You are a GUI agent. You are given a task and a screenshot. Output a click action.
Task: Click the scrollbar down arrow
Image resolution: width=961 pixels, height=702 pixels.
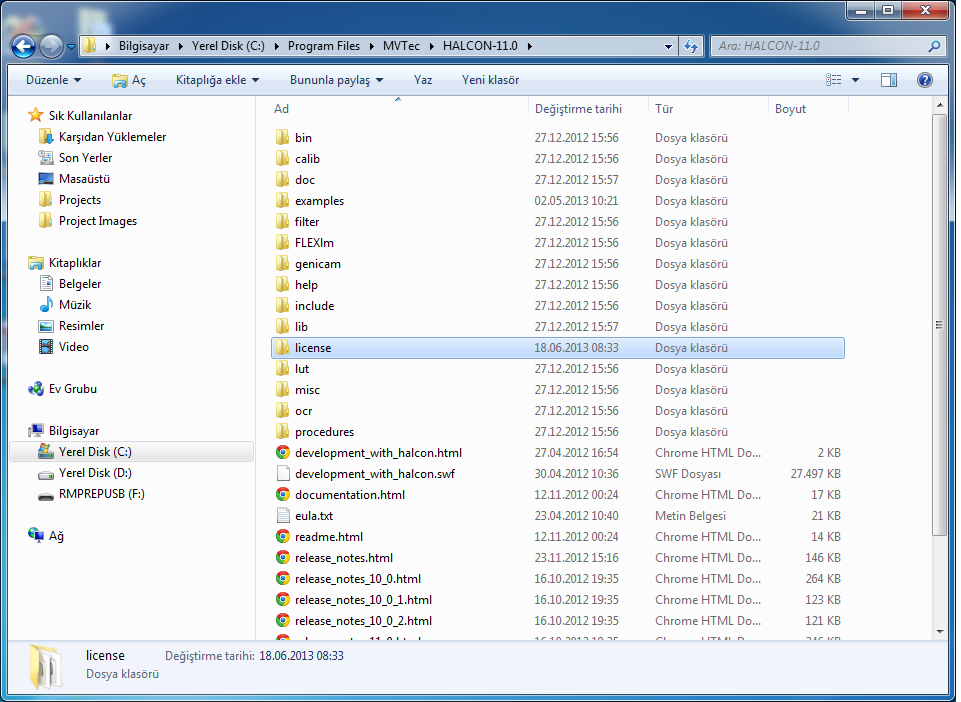tap(940, 631)
